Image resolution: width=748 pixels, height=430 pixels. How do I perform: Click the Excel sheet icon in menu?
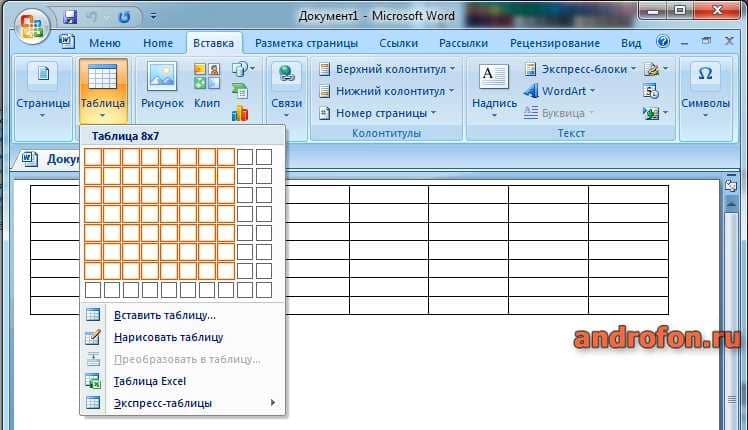tap(93, 381)
